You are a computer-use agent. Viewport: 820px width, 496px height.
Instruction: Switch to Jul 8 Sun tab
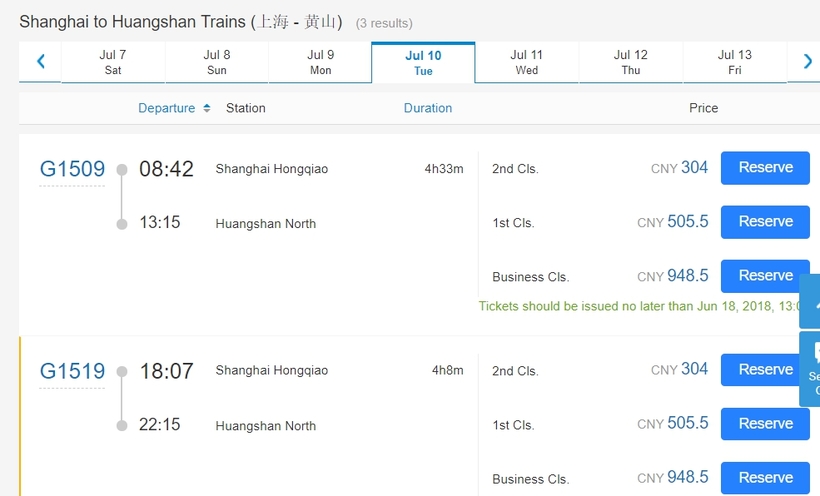(x=217, y=62)
